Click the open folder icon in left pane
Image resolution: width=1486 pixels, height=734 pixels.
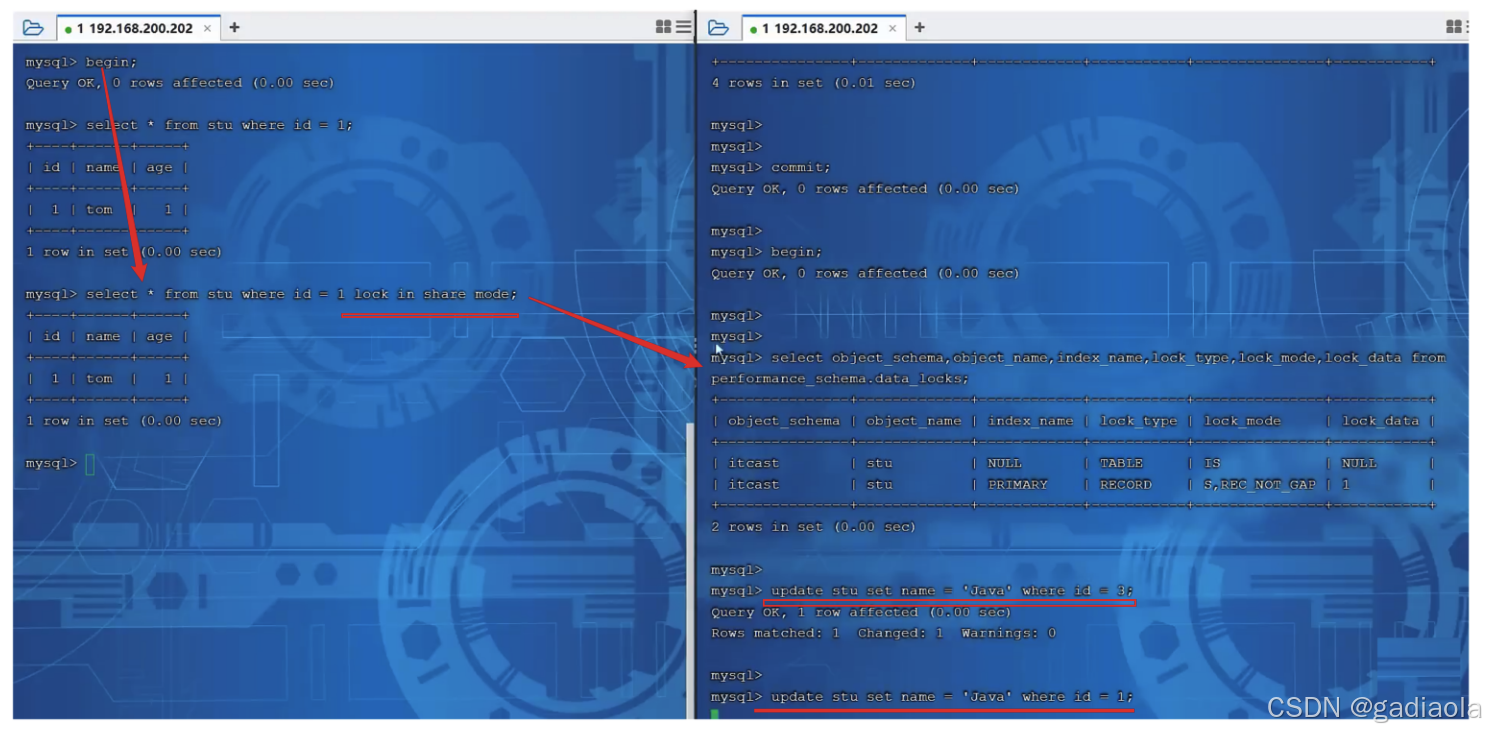(33, 27)
